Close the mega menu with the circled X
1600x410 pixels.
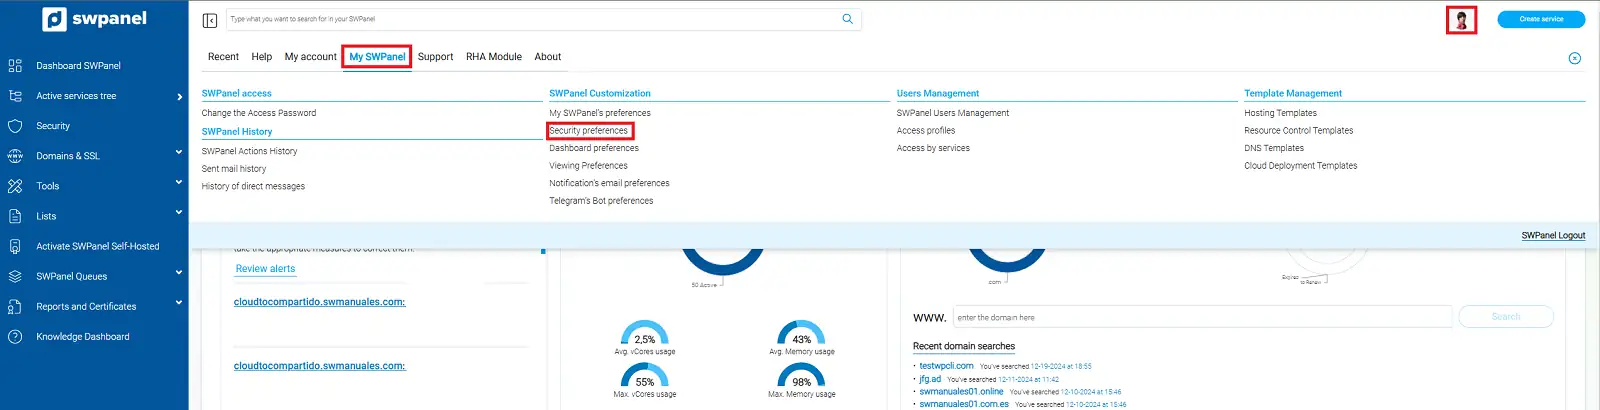click(1575, 58)
